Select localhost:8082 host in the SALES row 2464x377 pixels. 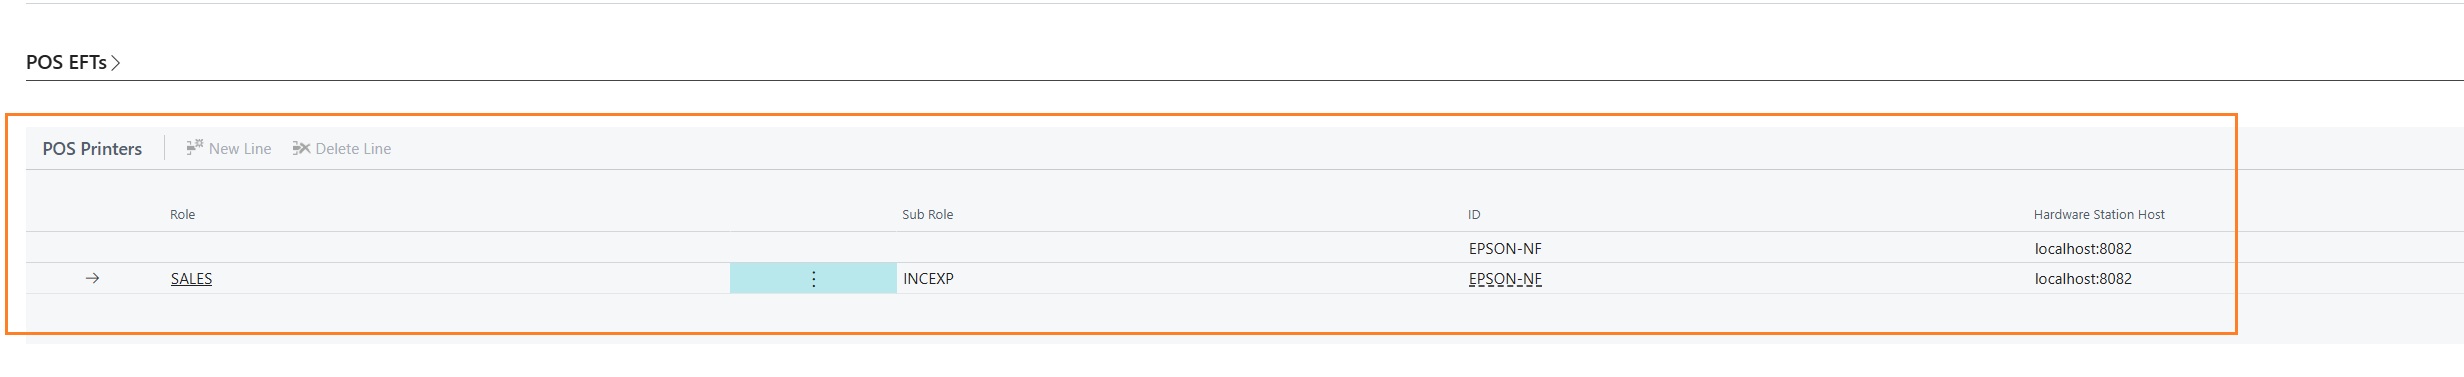2083,279
